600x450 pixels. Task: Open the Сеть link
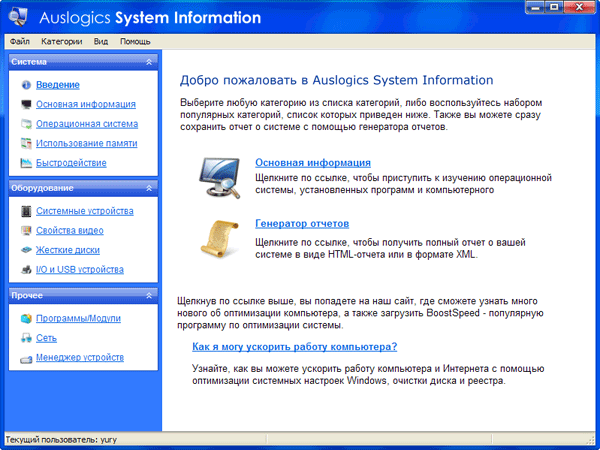[x=46, y=338]
